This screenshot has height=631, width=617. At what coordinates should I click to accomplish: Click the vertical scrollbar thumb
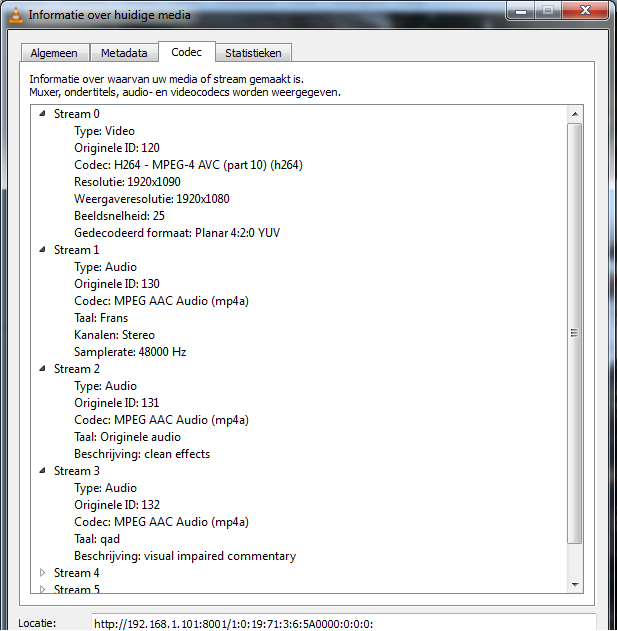pyautogui.click(x=575, y=333)
